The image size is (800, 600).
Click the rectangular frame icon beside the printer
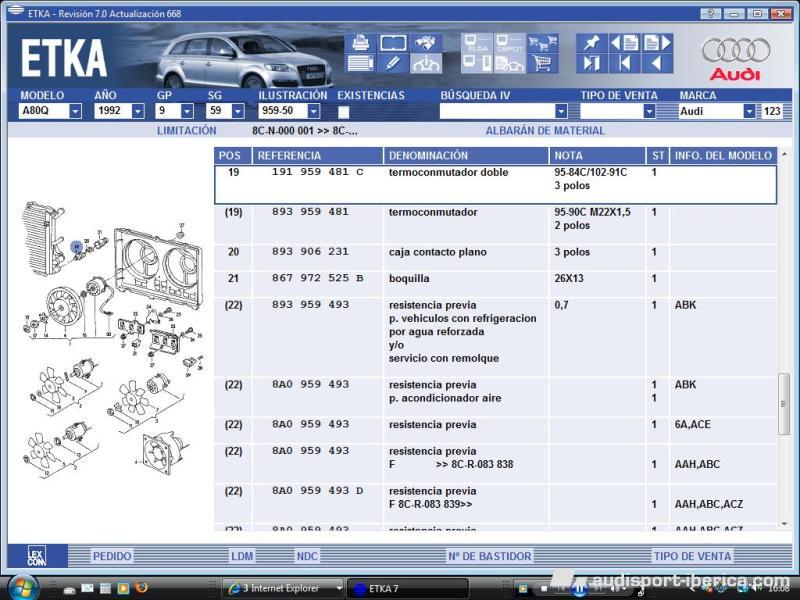[393, 43]
